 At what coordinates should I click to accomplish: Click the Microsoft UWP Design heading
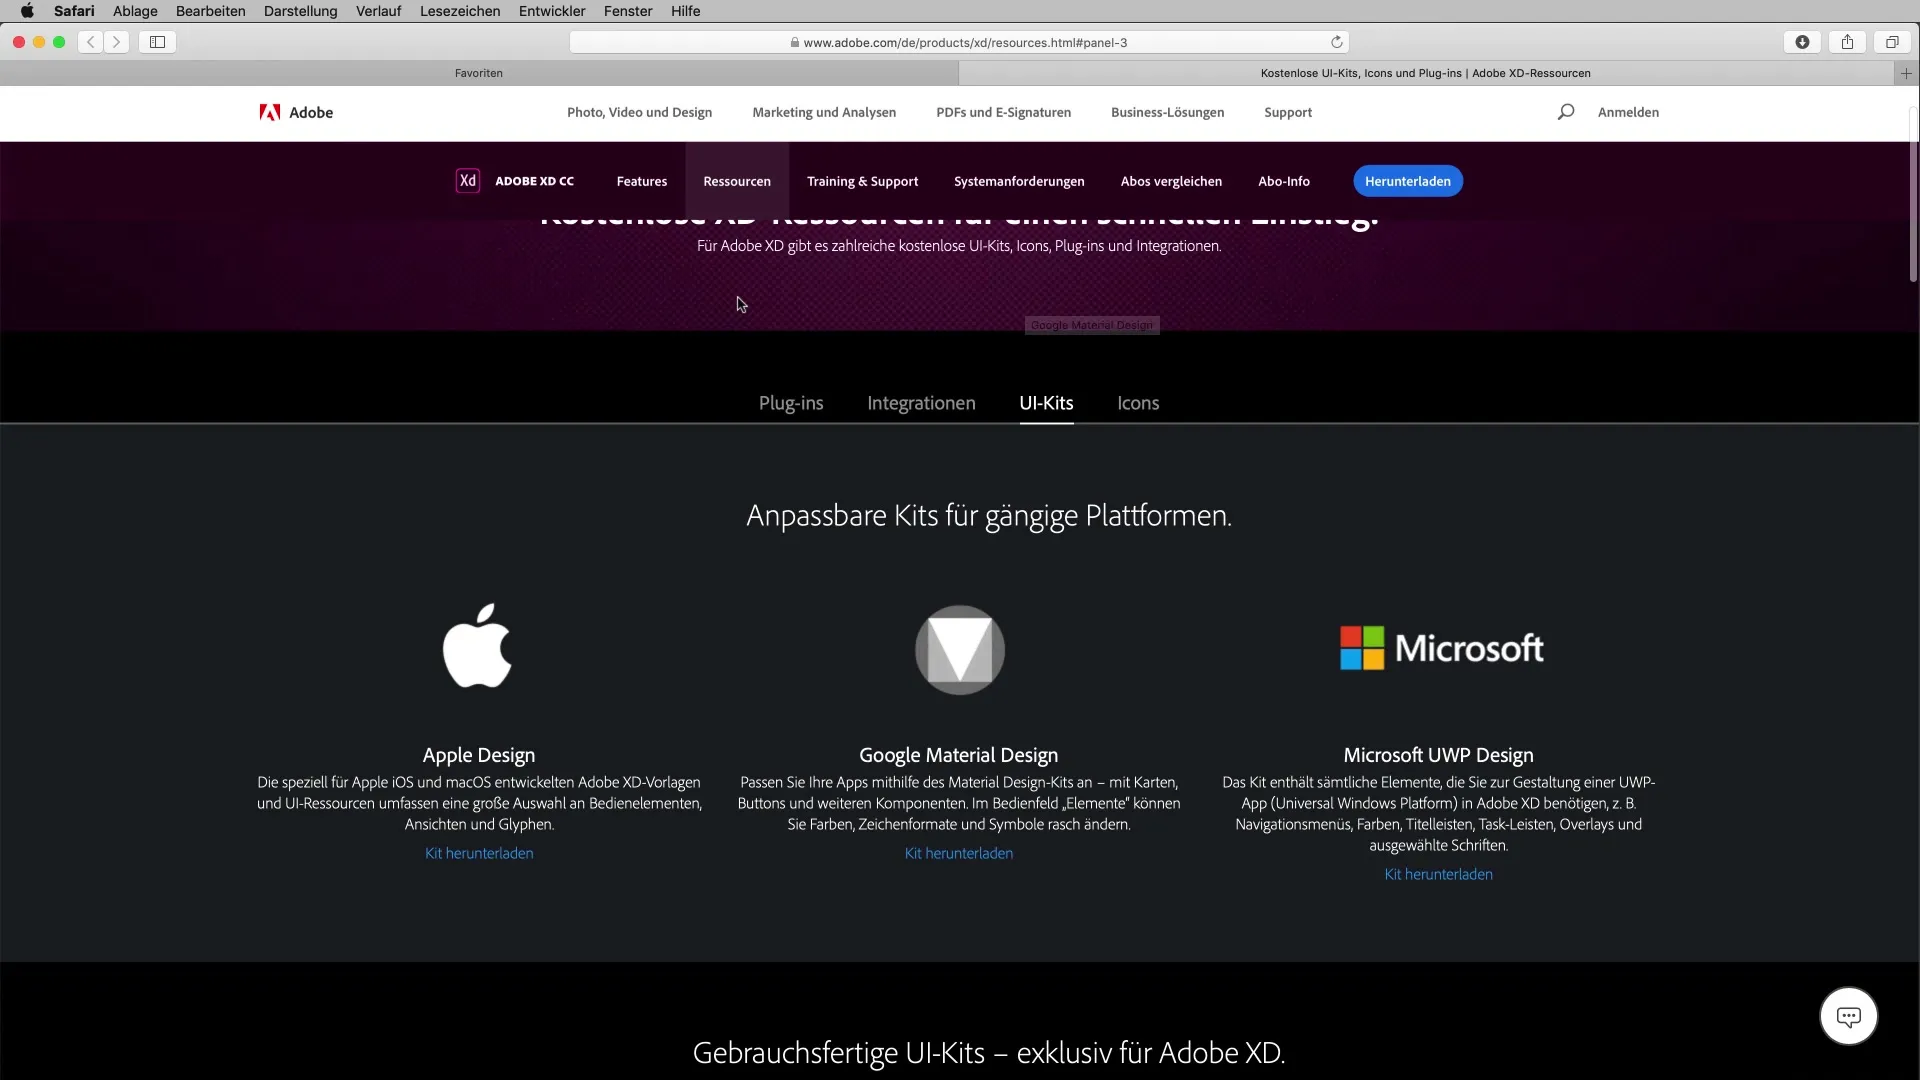[1438, 755]
